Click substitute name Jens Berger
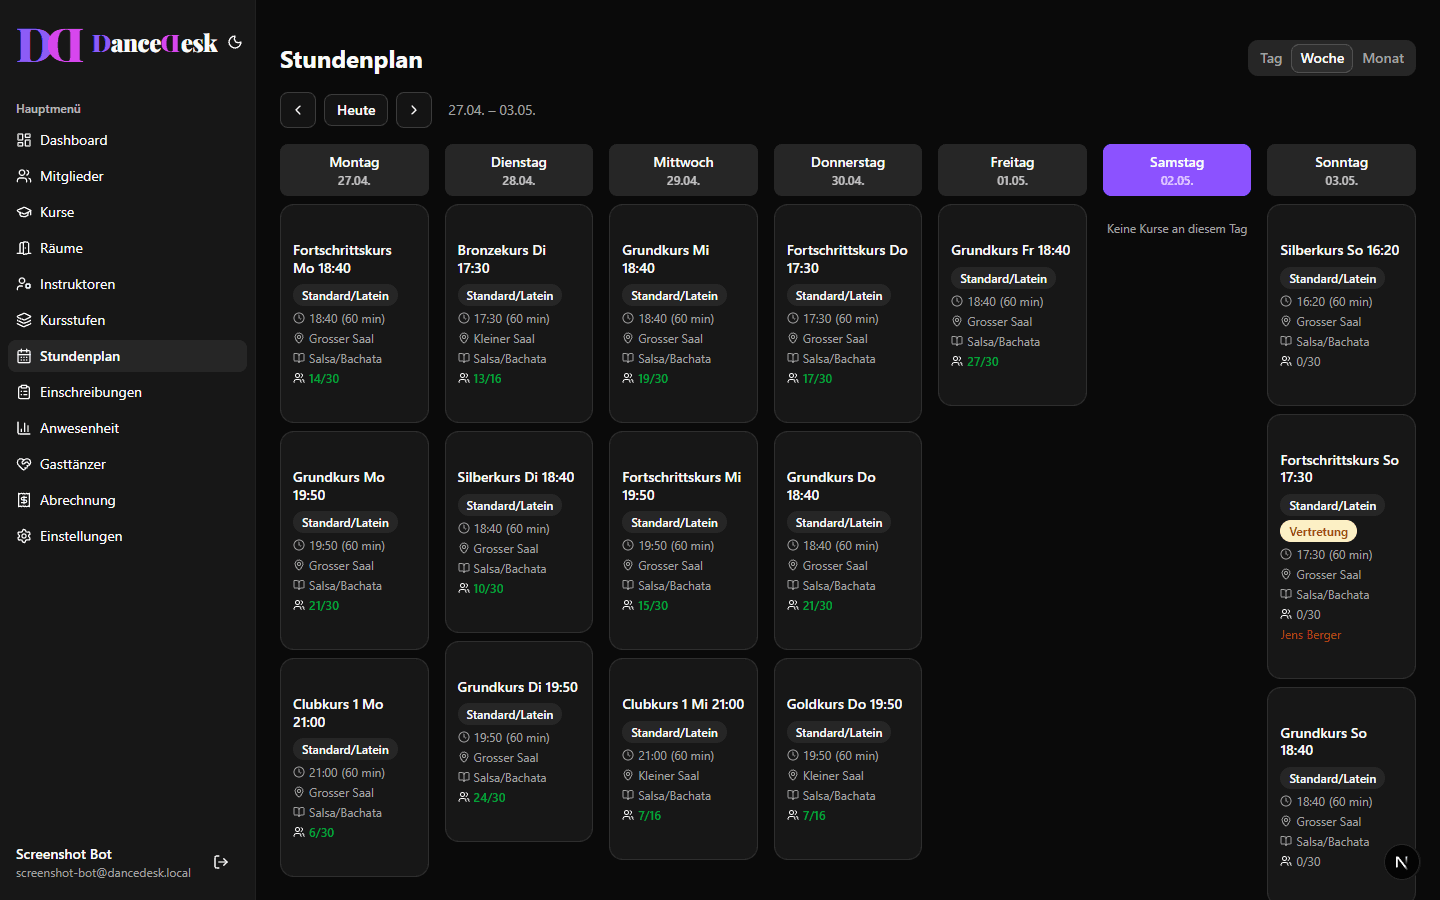Viewport: 1440px width, 900px height. (x=1310, y=635)
